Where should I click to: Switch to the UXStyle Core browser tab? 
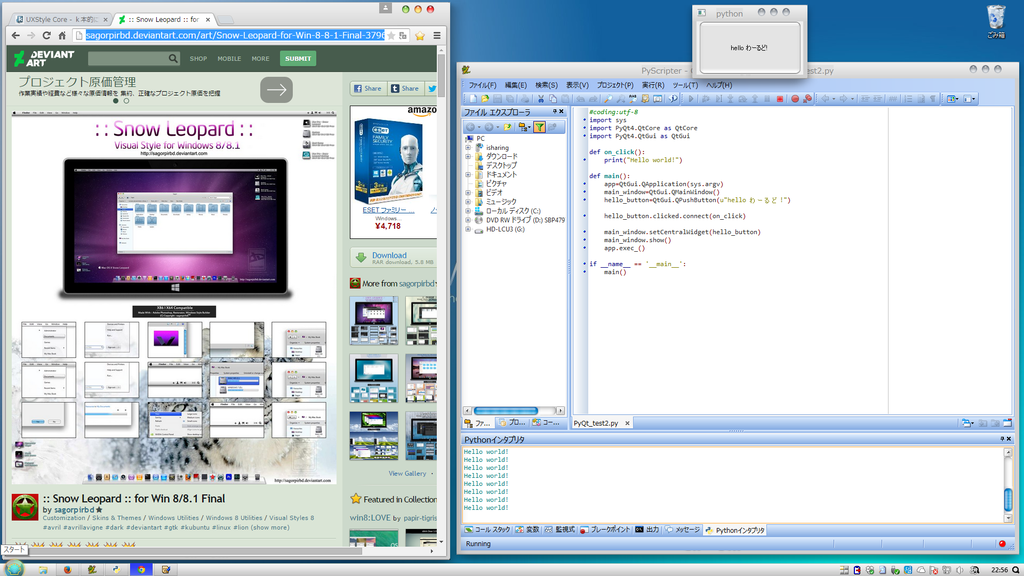pos(60,19)
